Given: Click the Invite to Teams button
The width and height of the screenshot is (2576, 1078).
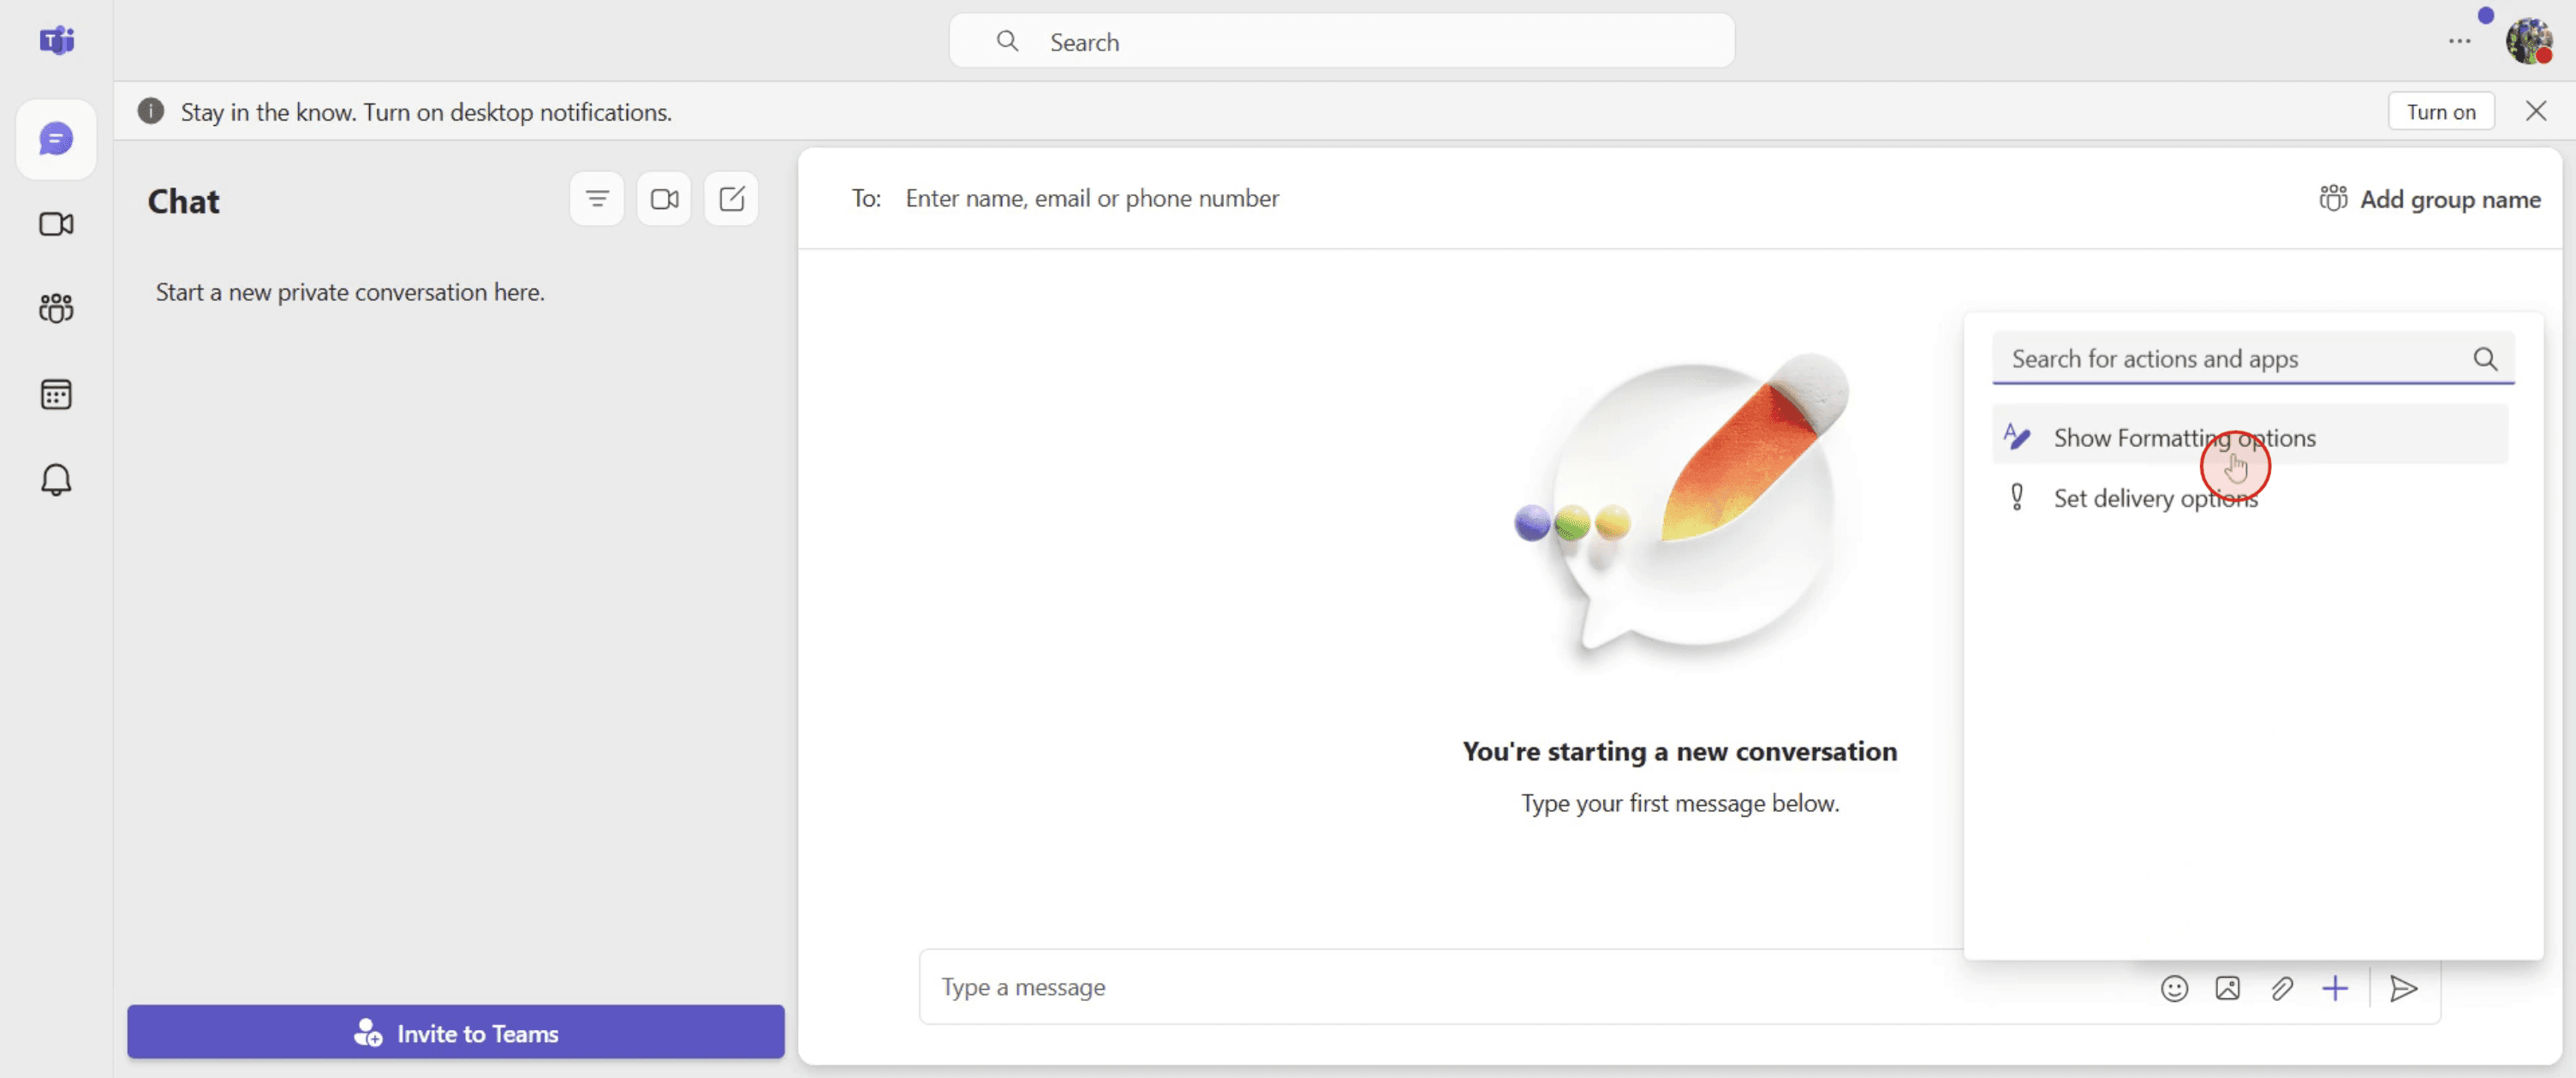Looking at the screenshot, I should 456,1032.
